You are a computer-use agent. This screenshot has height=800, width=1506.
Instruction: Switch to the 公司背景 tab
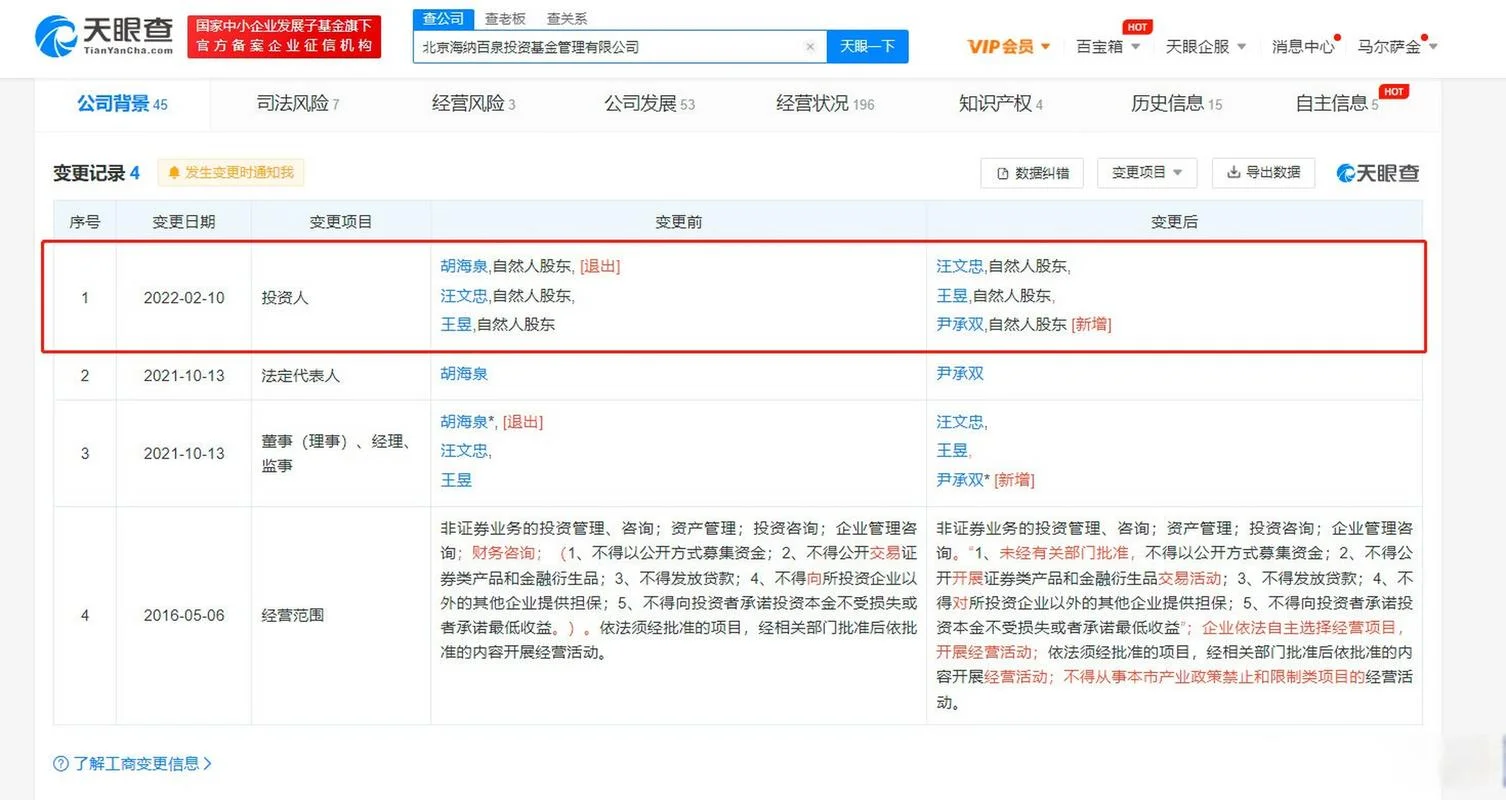point(122,103)
